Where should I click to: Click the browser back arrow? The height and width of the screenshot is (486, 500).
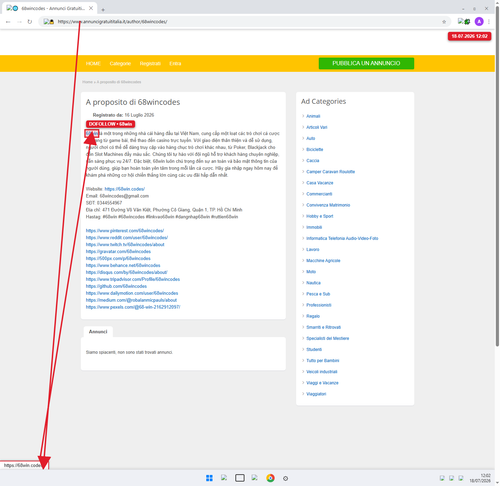pos(8,22)
